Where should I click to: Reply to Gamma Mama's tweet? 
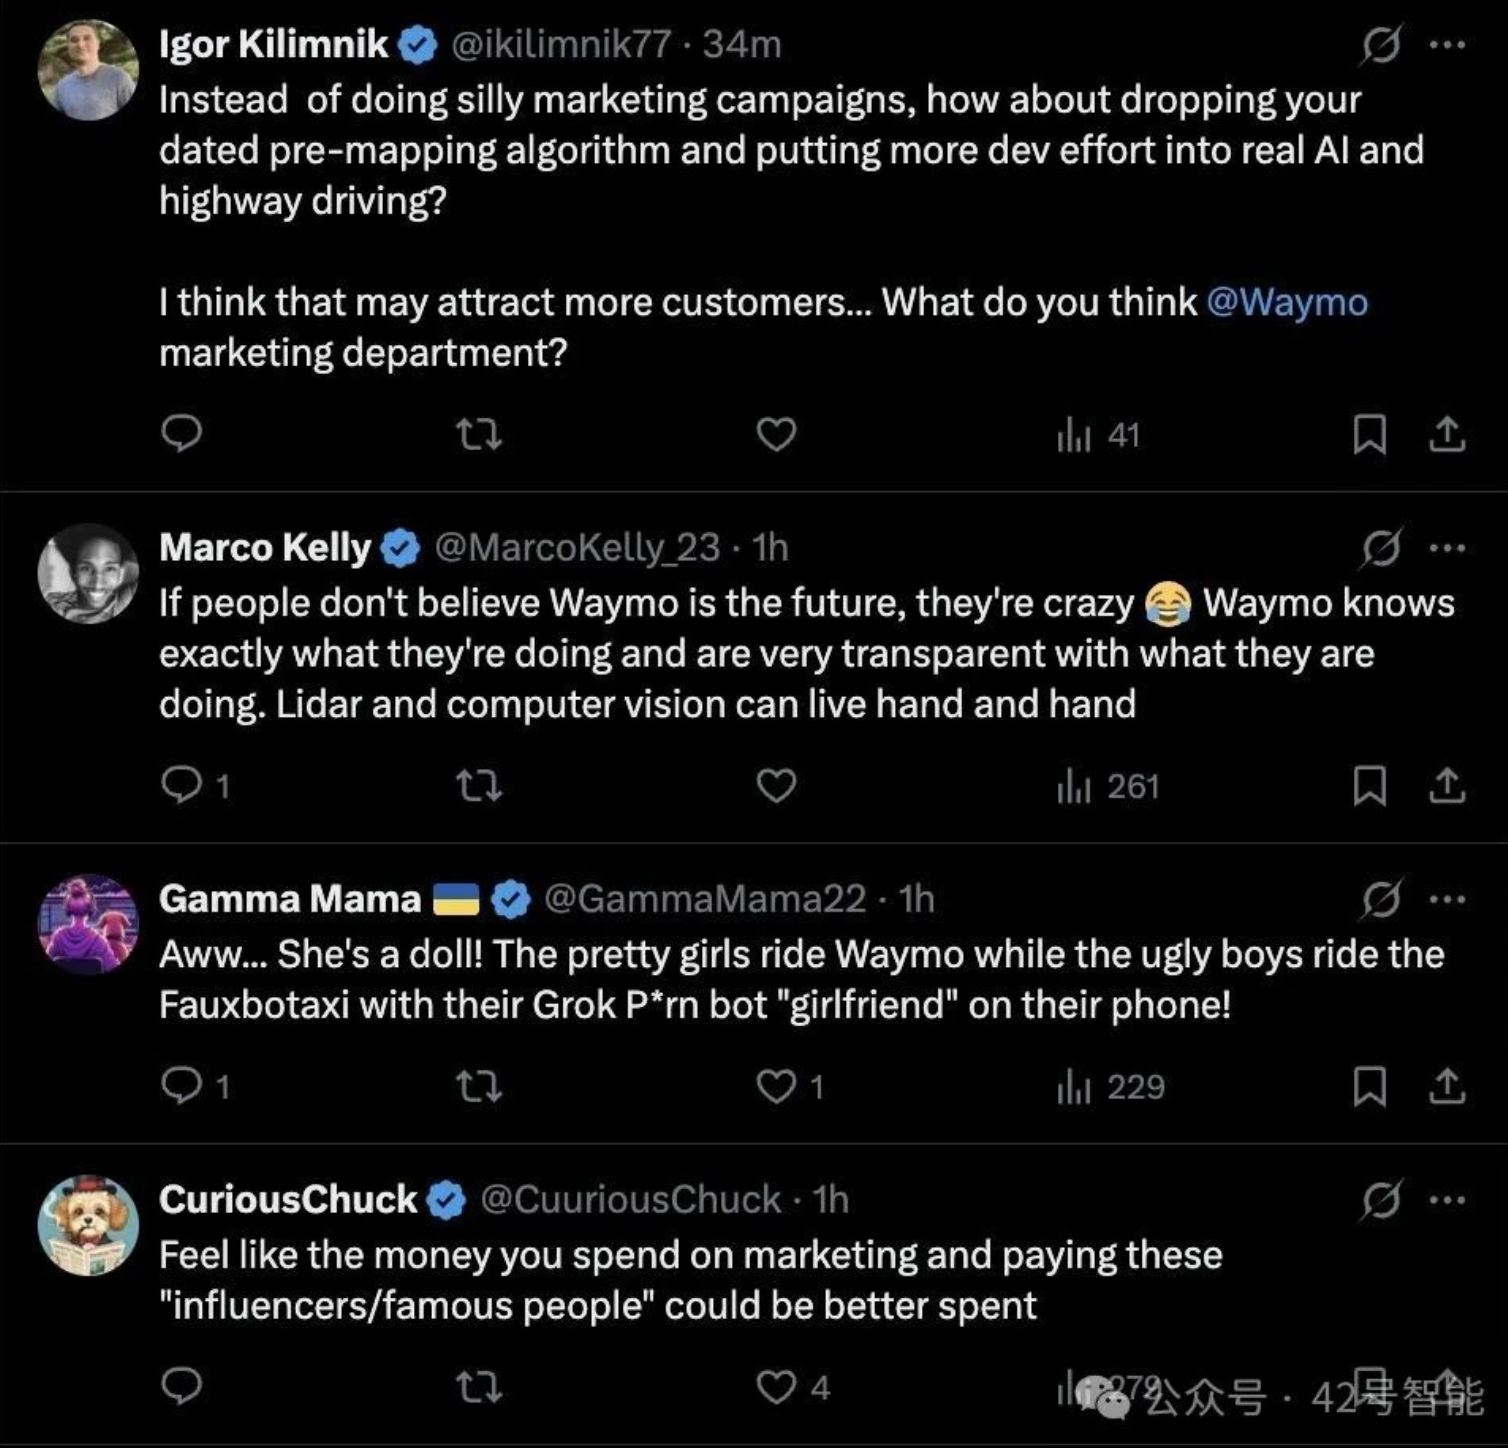tap(181, 1087)
